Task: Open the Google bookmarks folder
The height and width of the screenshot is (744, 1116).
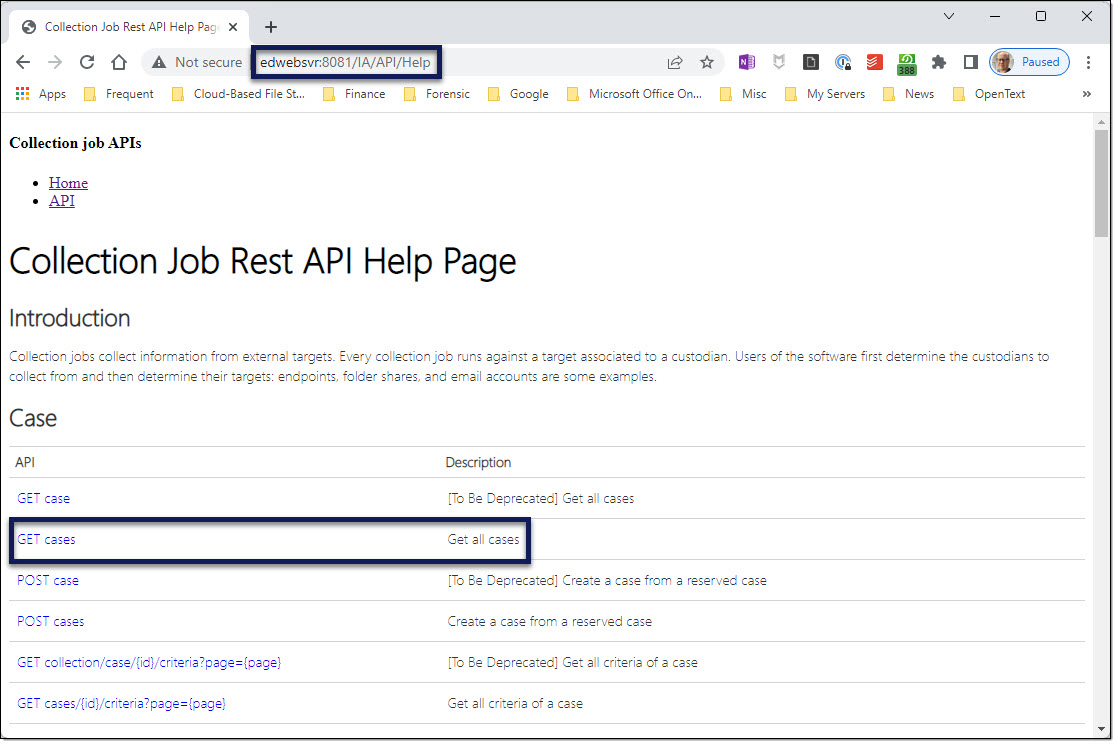Action: (x=518, y=94)
